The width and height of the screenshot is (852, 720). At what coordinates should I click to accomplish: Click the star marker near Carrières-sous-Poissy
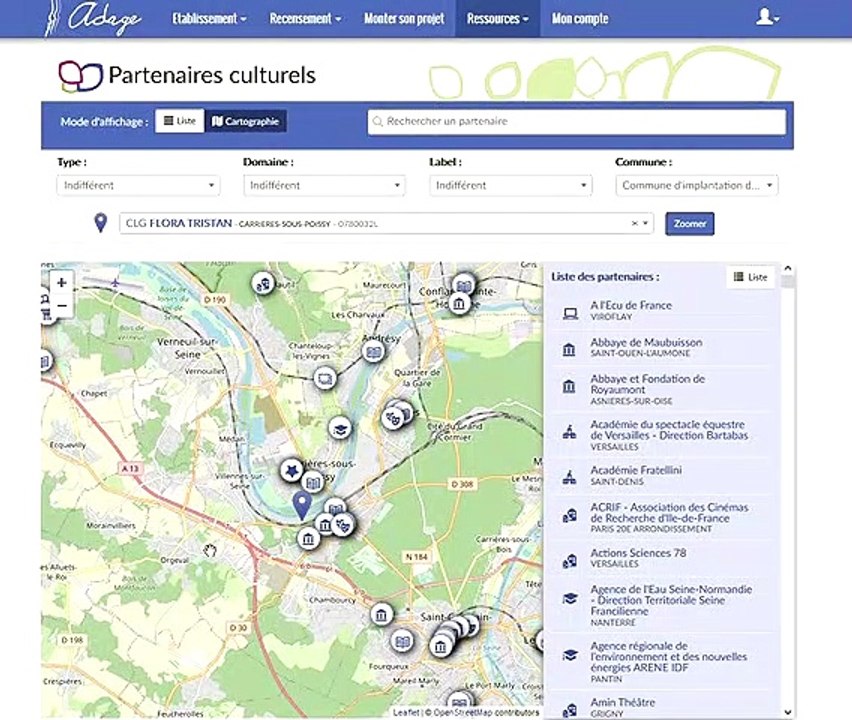(x=292, y=470)
